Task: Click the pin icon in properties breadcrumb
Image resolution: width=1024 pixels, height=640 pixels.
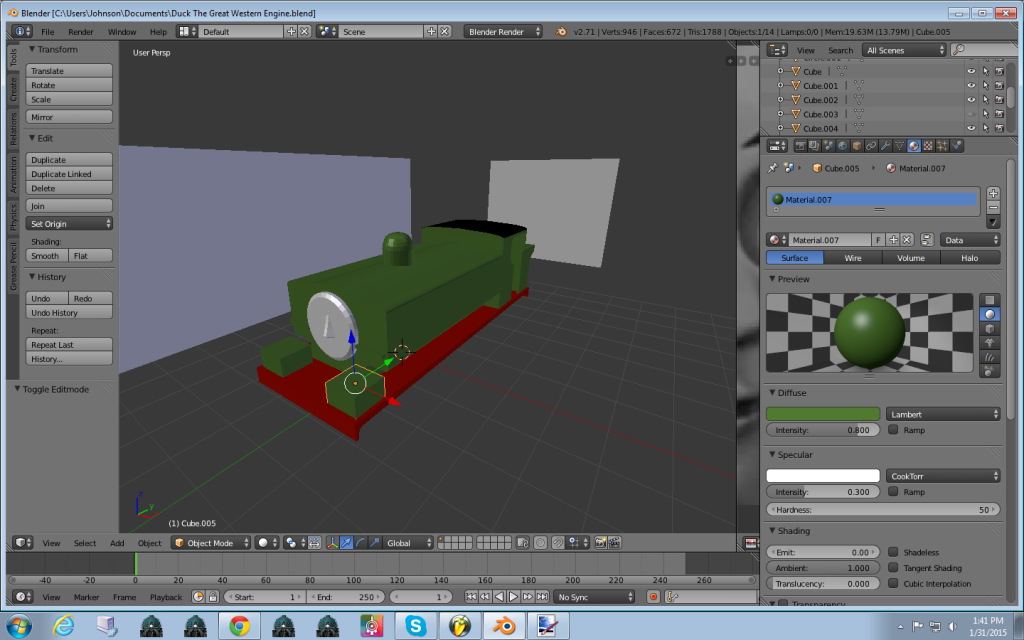Action: [x=773, y=168]
